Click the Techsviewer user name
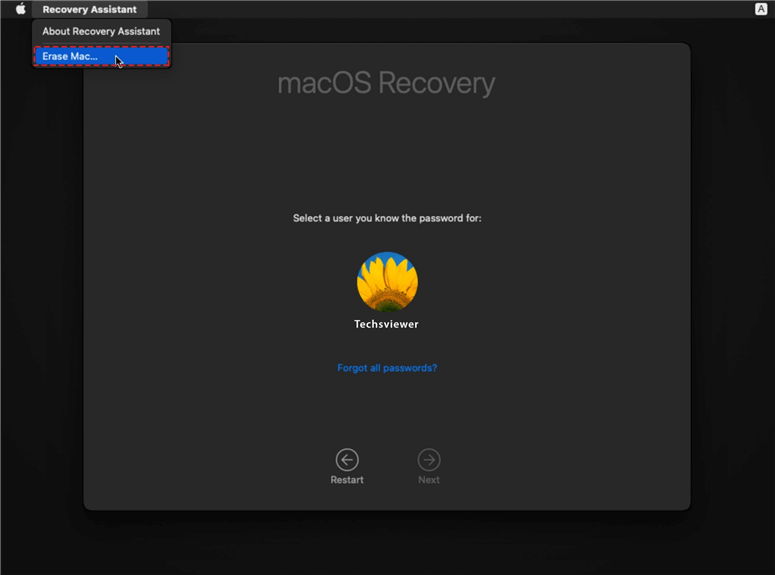This screenshot has width=775, height=575. tap(387, 324)
